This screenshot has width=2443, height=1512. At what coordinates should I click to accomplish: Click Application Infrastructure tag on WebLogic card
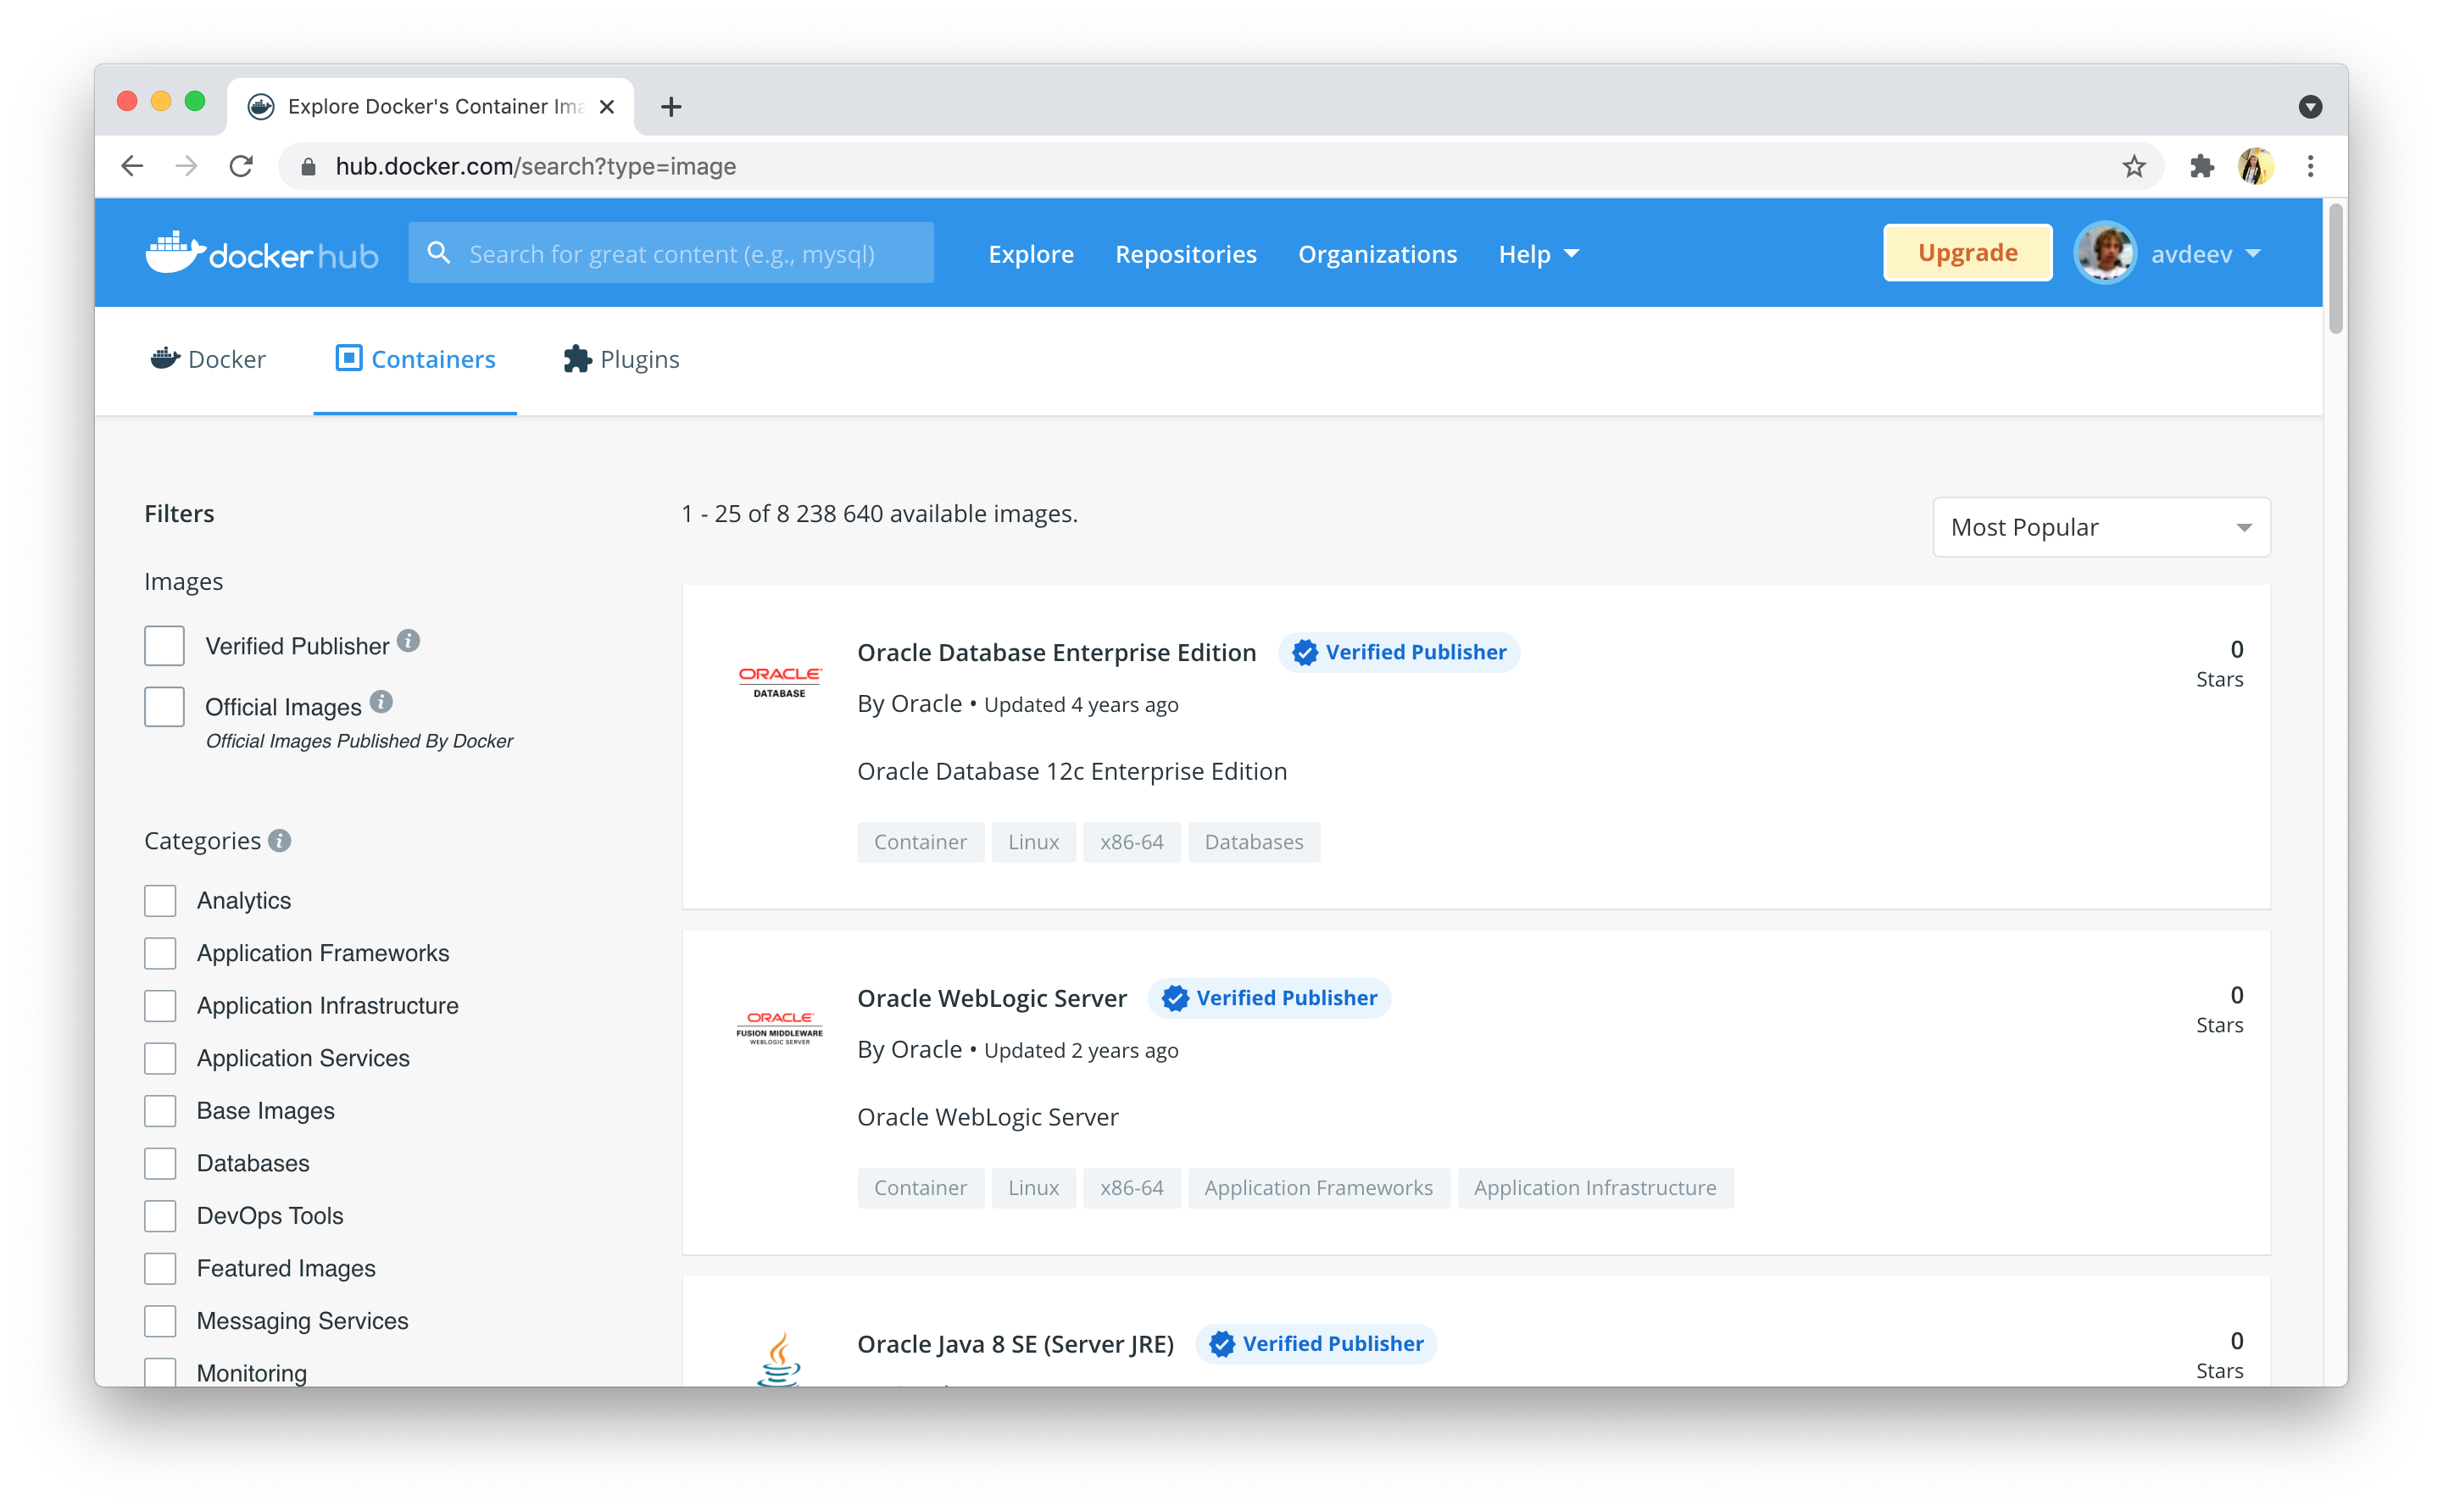point(1595,1188)
